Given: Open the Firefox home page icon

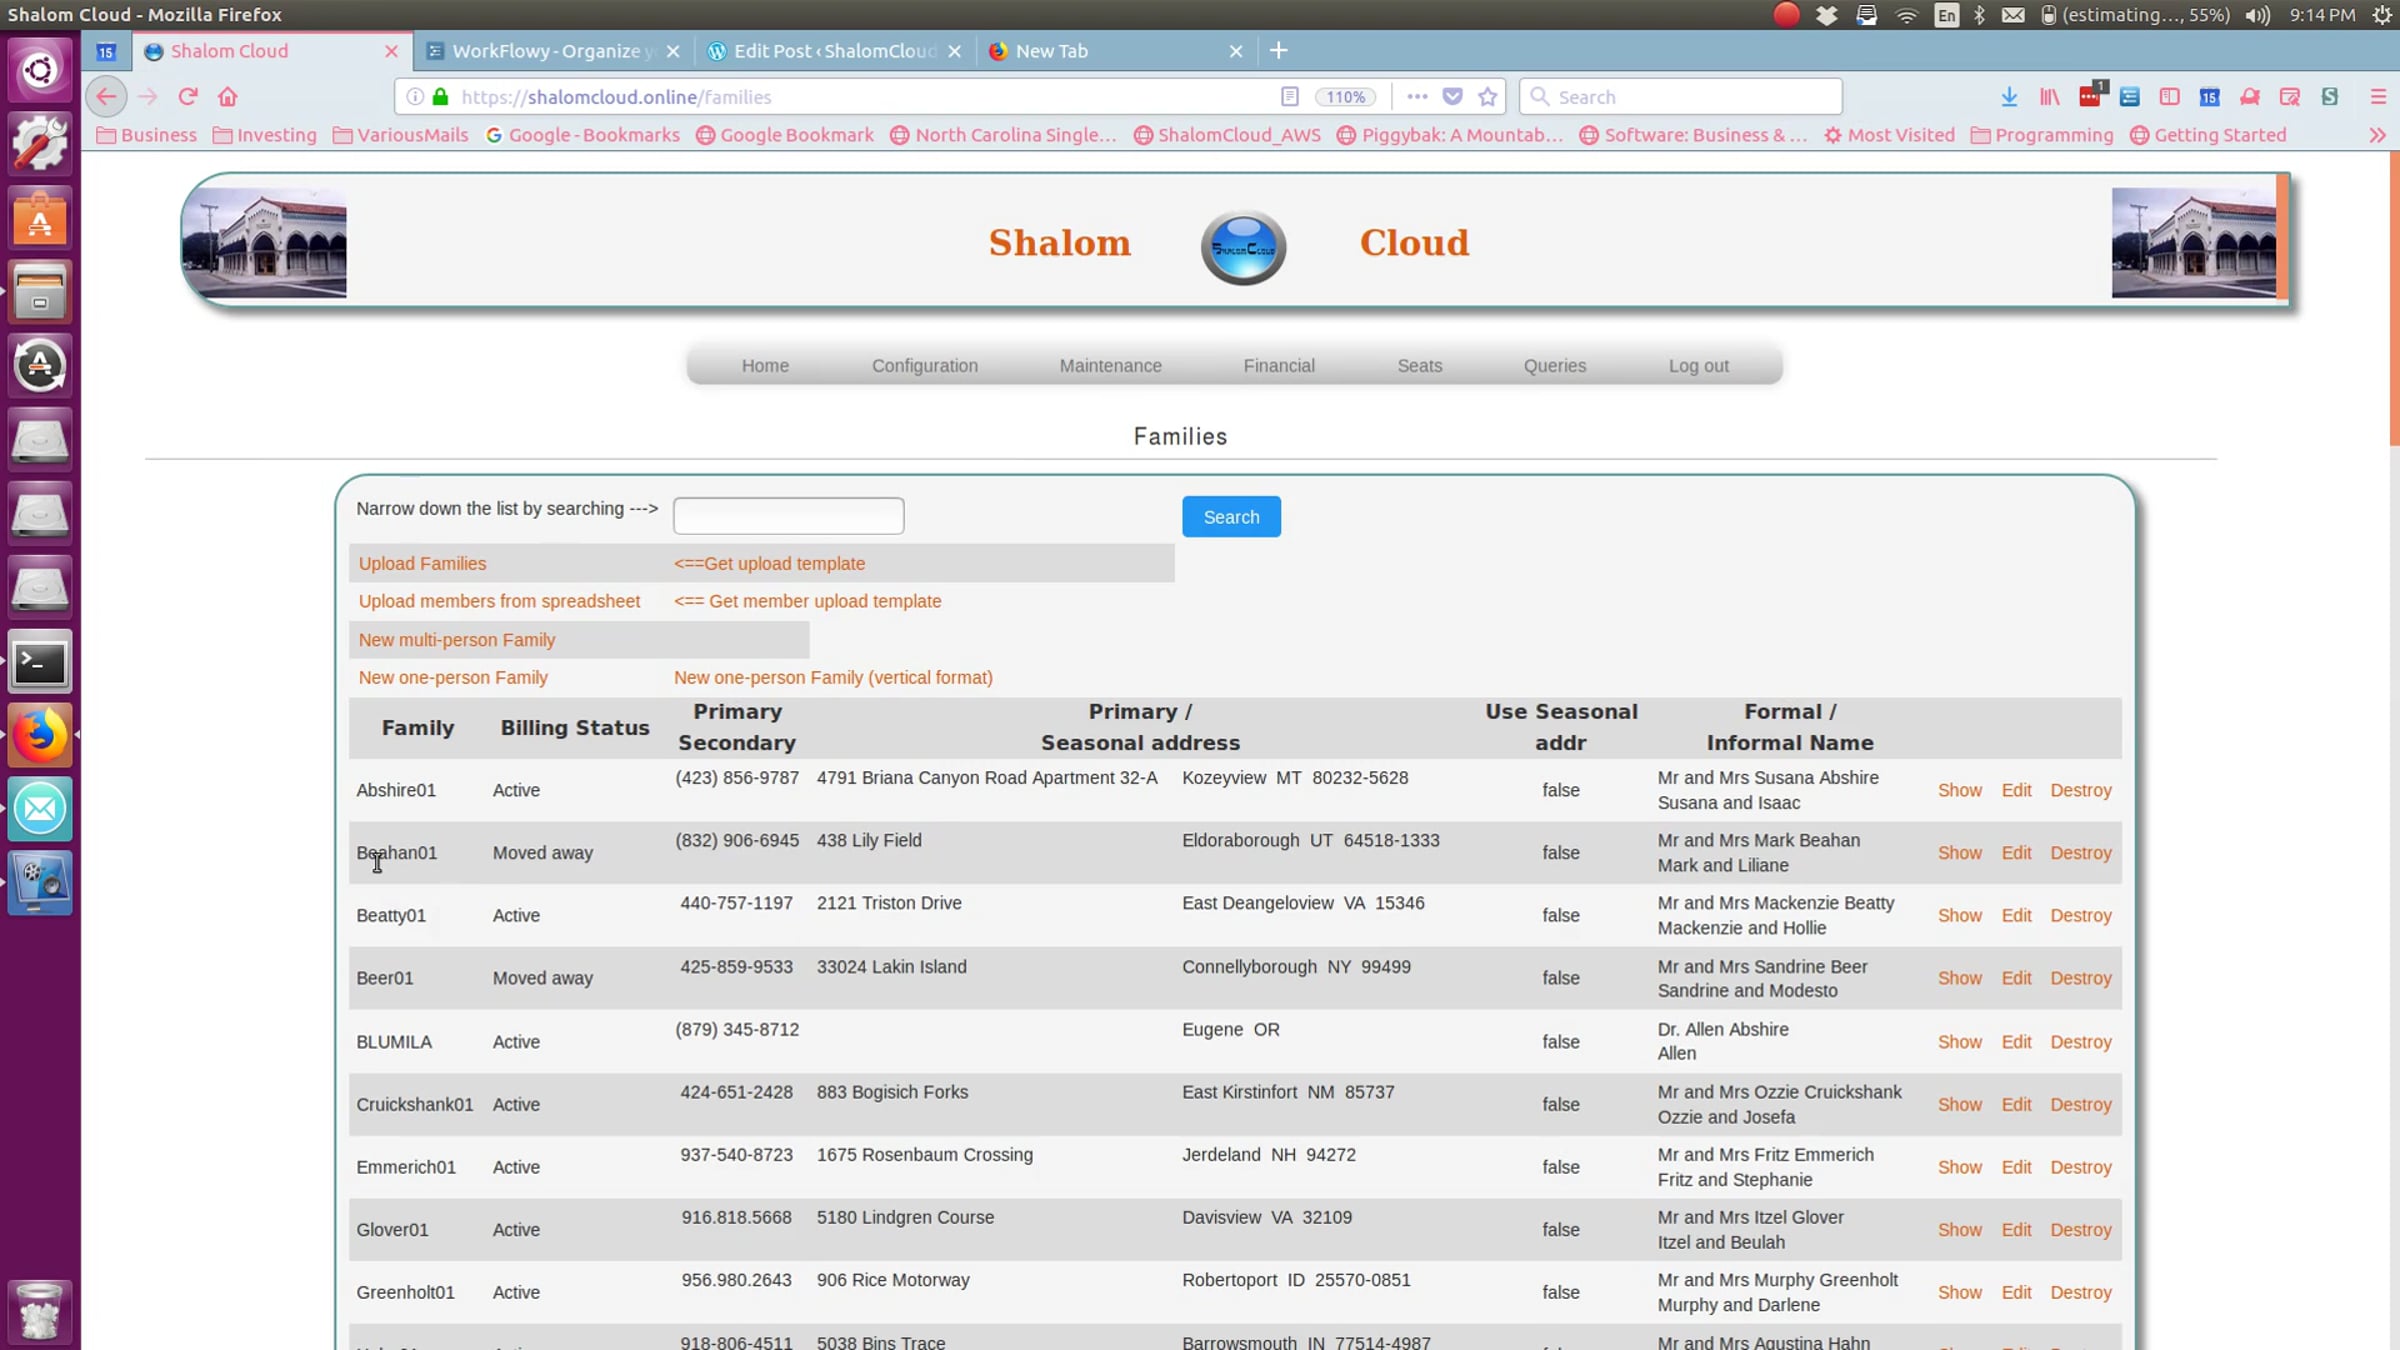Looking at the screenshot, I should (228, 96).
